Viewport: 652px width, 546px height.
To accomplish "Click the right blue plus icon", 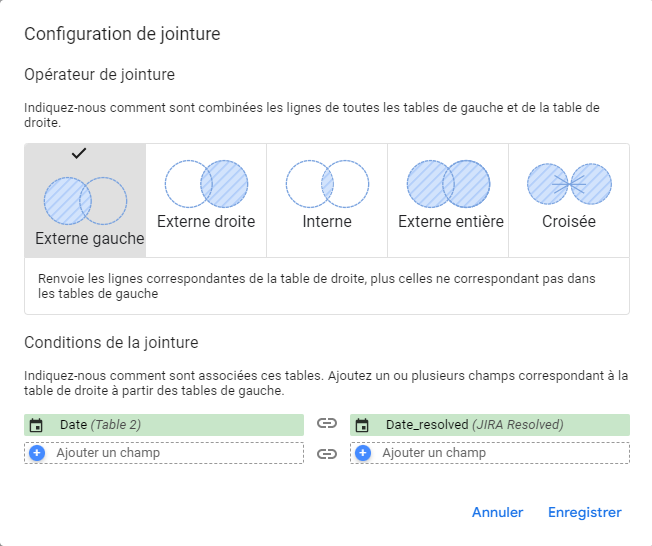I will coord(363,453).
